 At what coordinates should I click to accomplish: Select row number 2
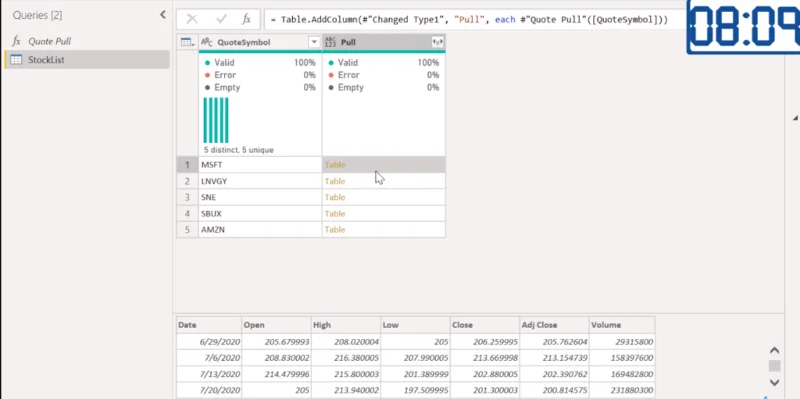click(187, 181)
